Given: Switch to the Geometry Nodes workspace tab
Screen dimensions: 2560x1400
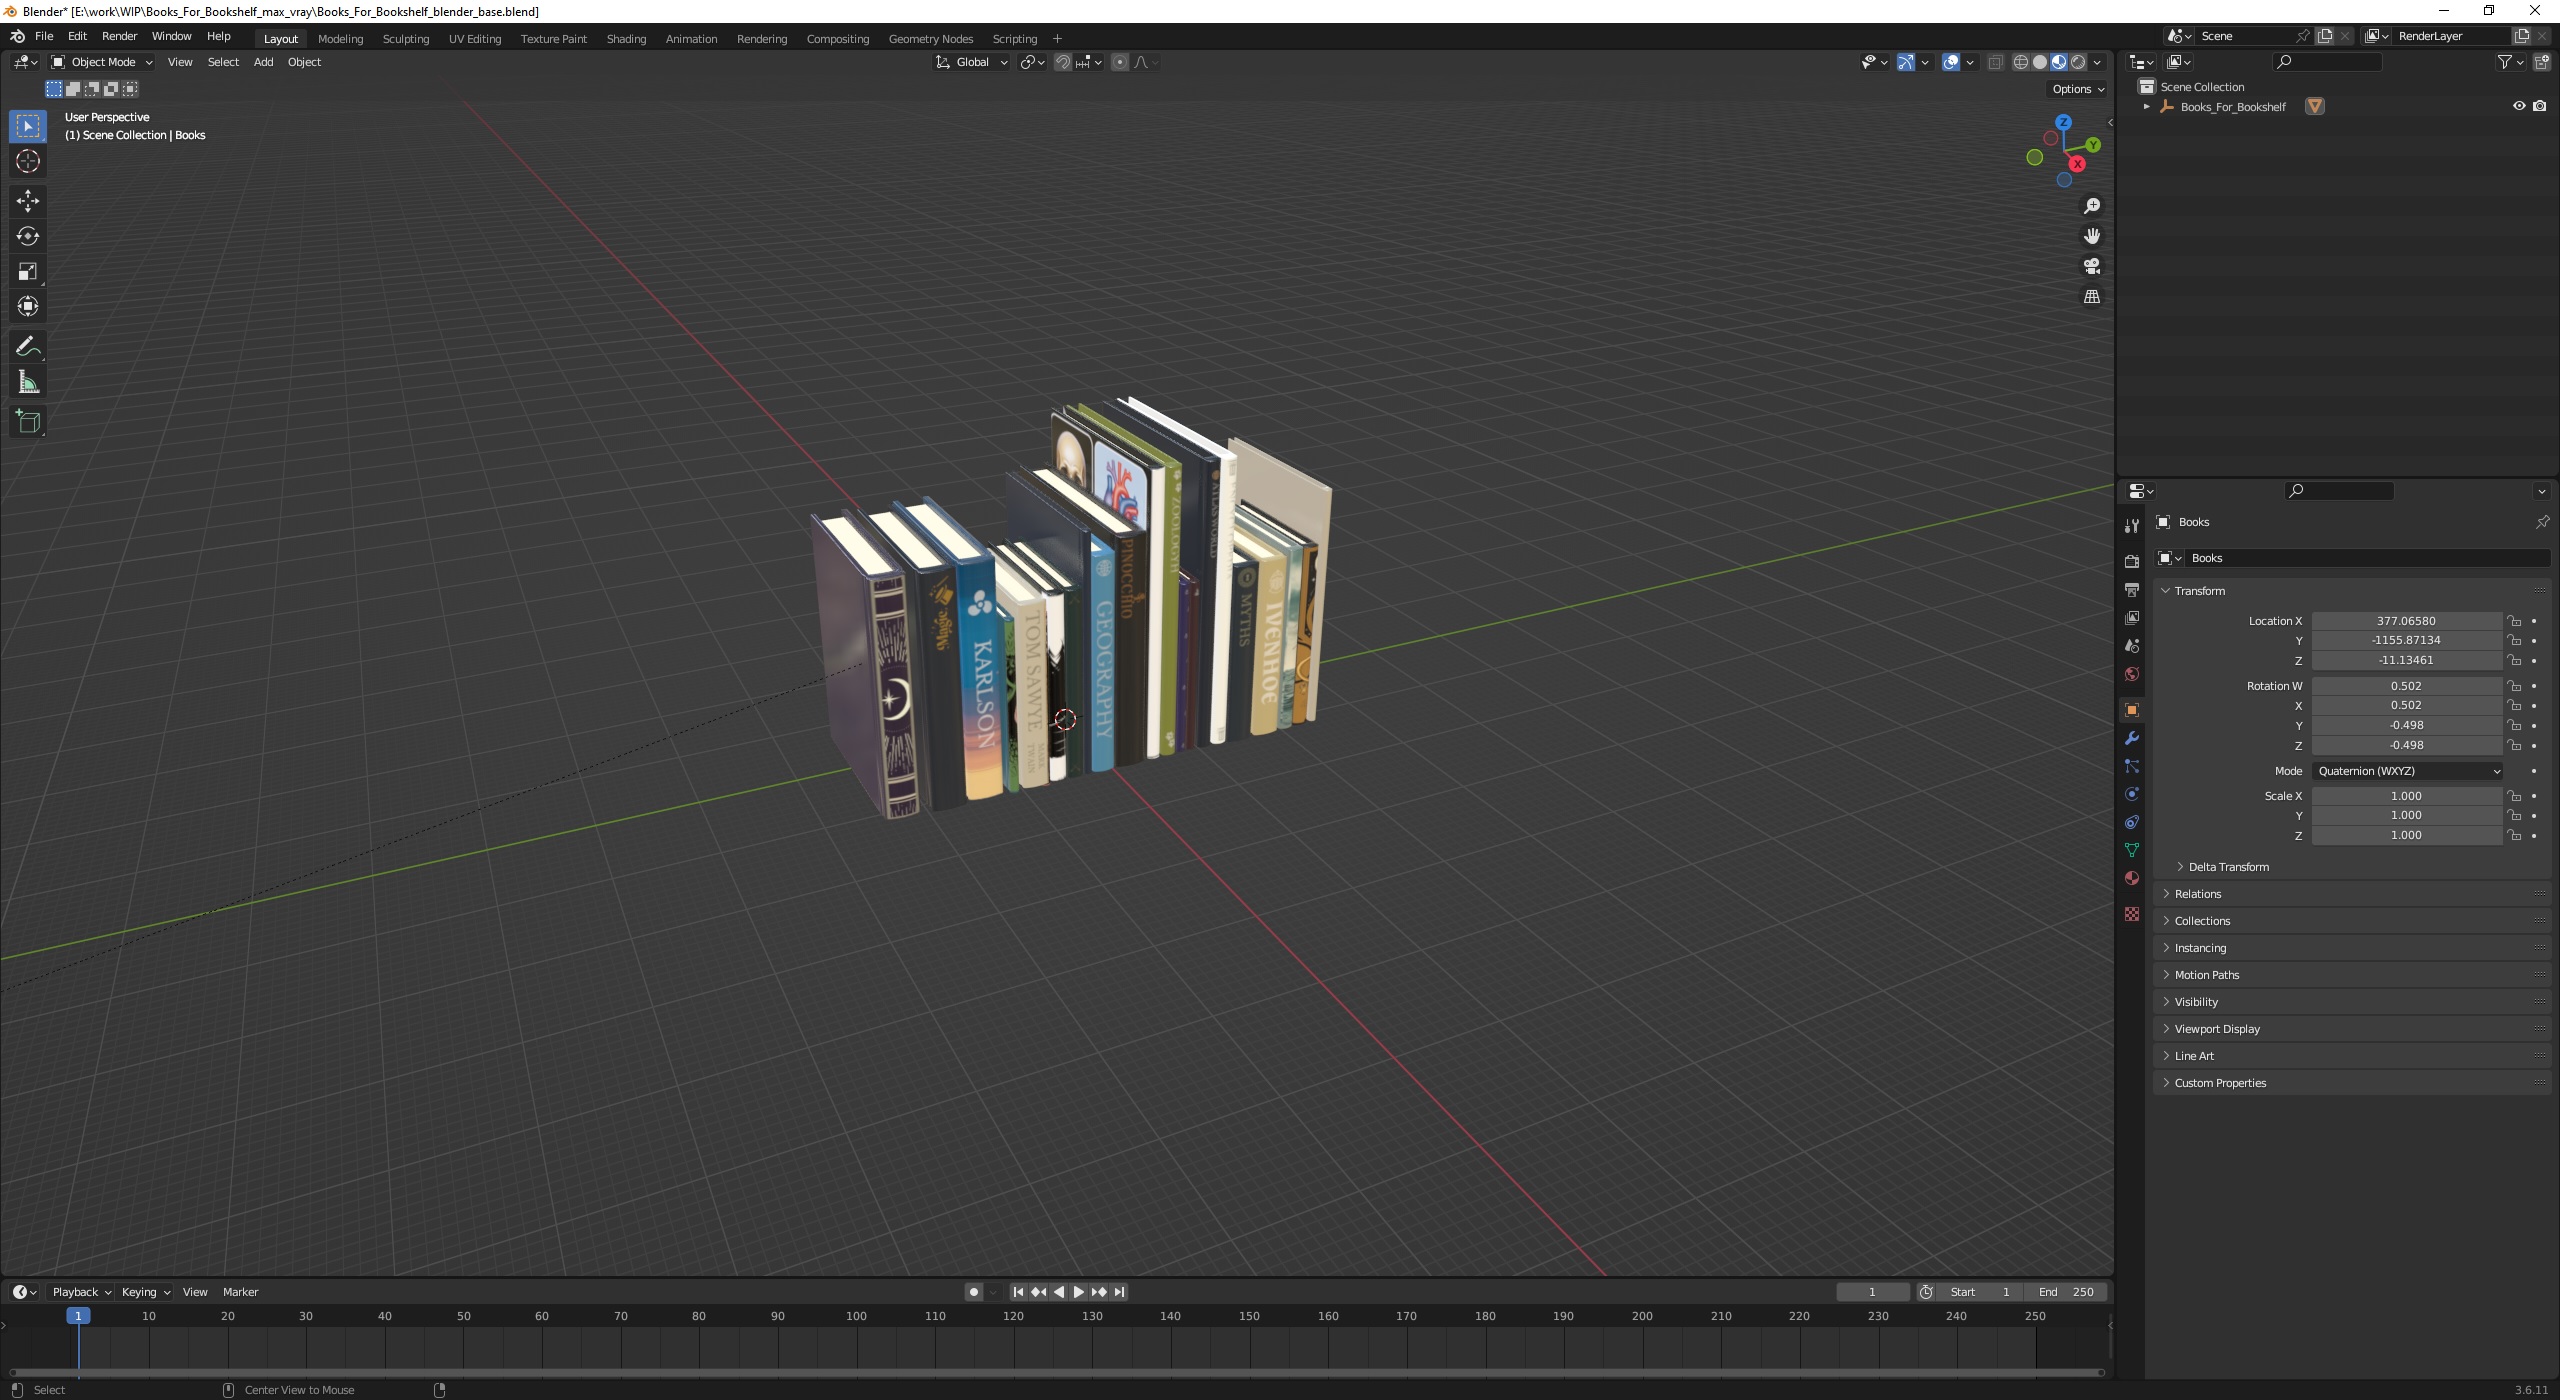Looking at the screenshot, I should pos(930,39).
